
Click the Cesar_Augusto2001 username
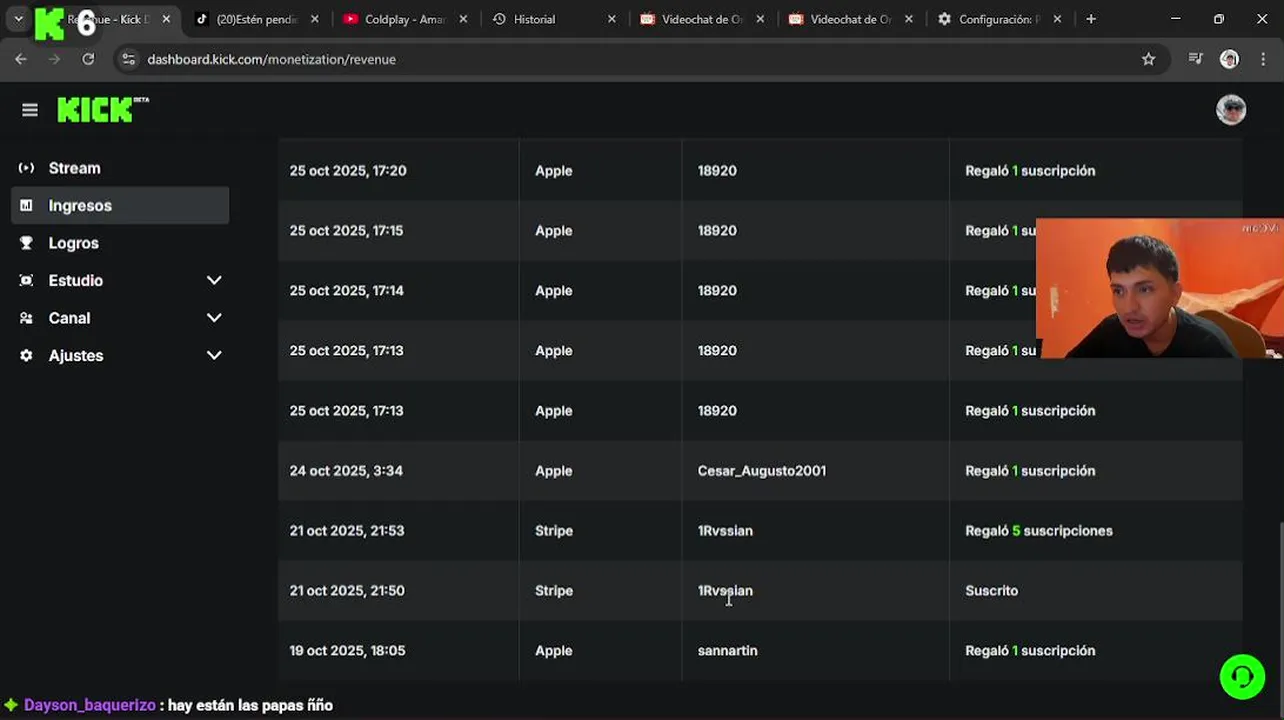761,471
